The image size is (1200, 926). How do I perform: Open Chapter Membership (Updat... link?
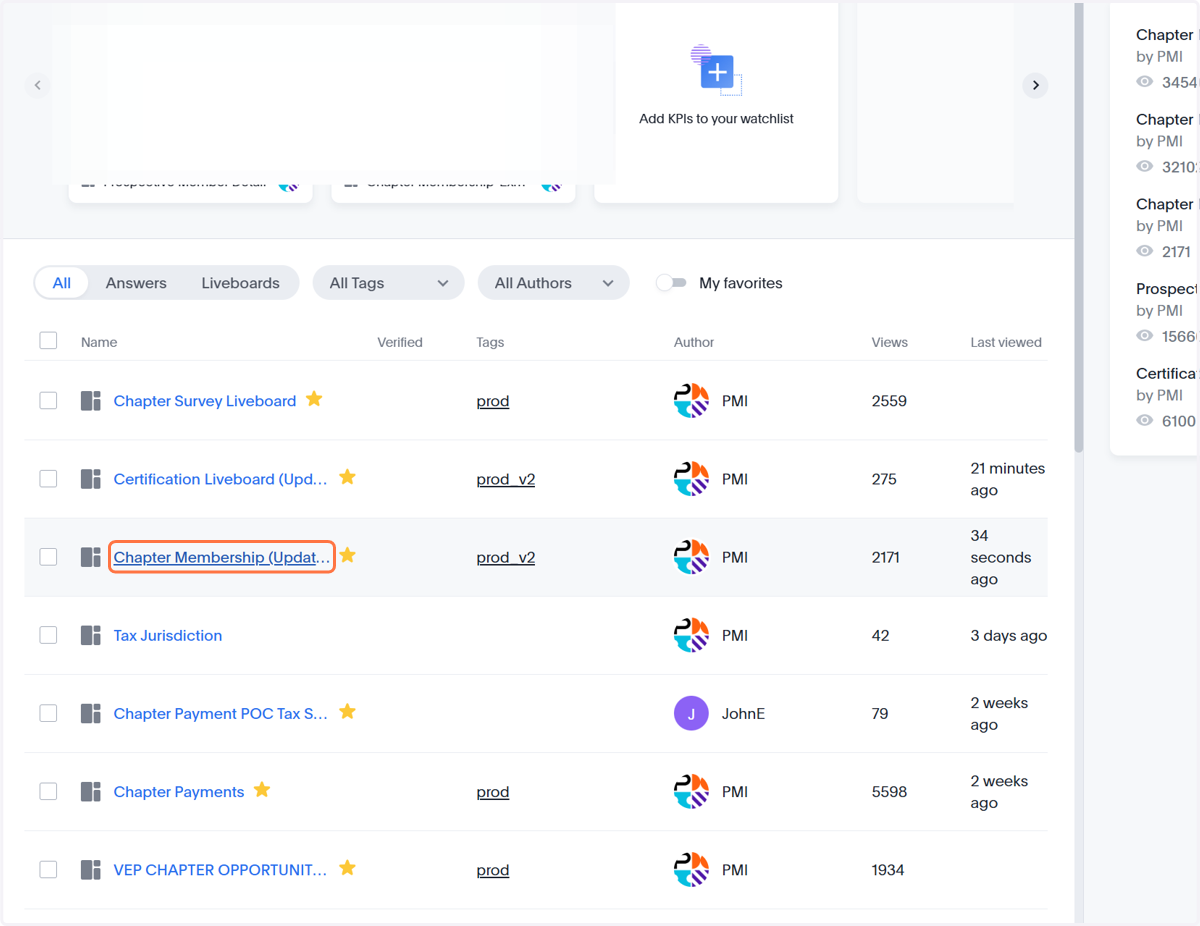[222, 557]
